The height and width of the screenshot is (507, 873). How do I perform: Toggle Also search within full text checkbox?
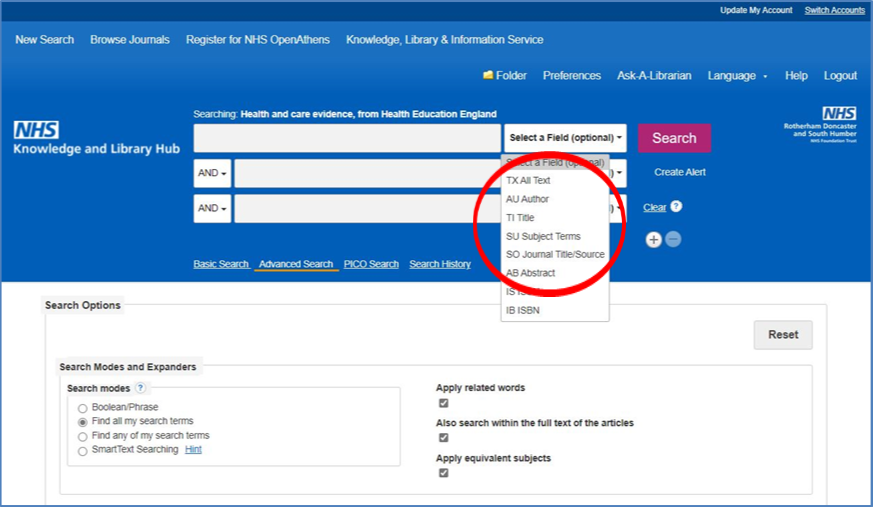pos(443,437)
